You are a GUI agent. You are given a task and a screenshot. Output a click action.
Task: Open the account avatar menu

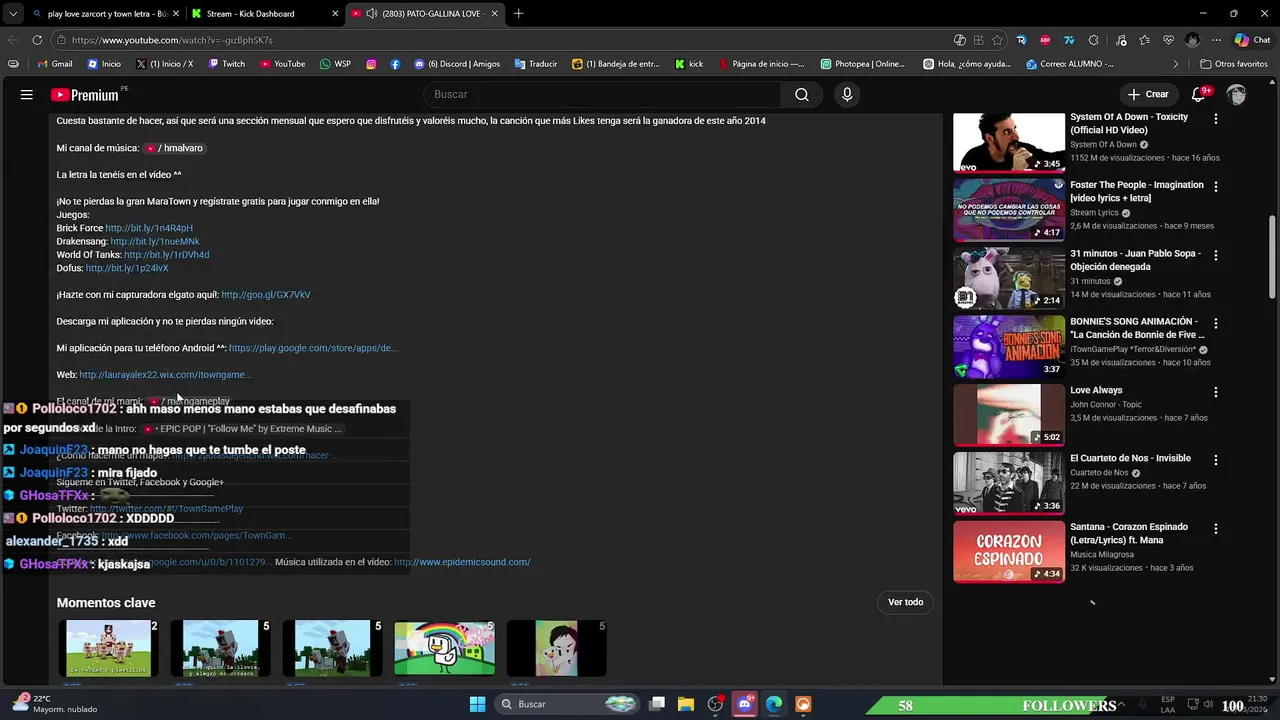pos(1237,94)
